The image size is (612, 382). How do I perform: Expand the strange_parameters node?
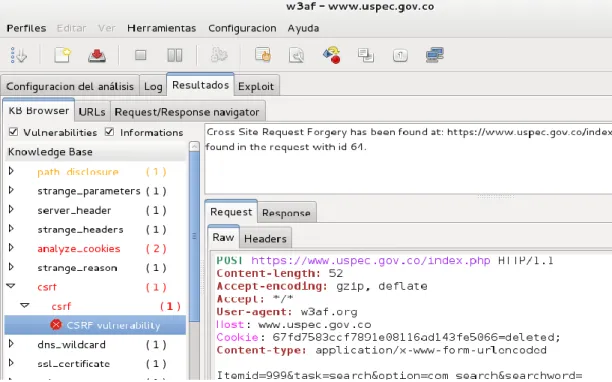[11, 190]
